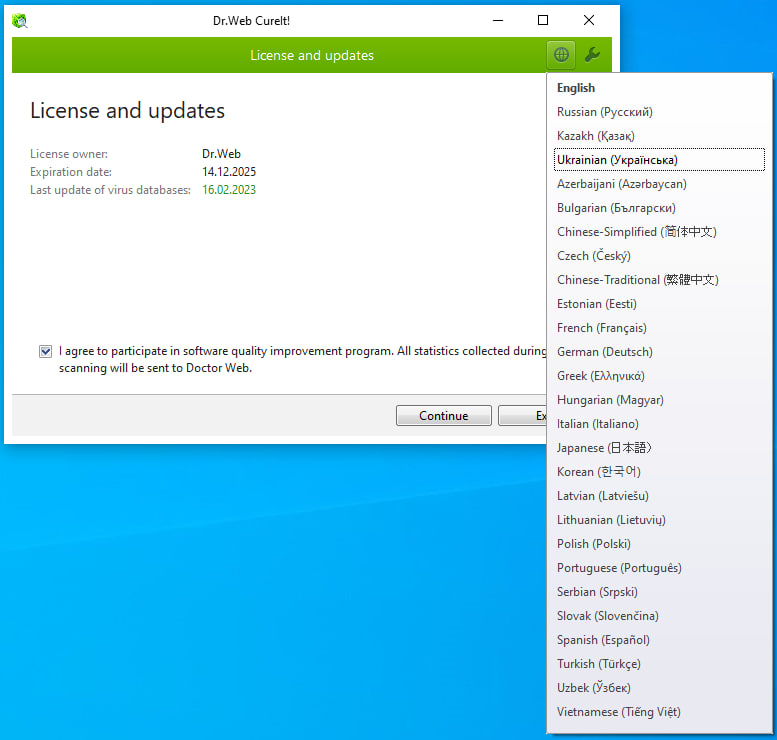Switch to Chinese-Simplified language
777x740 pixels.
[x=659, y=232]
